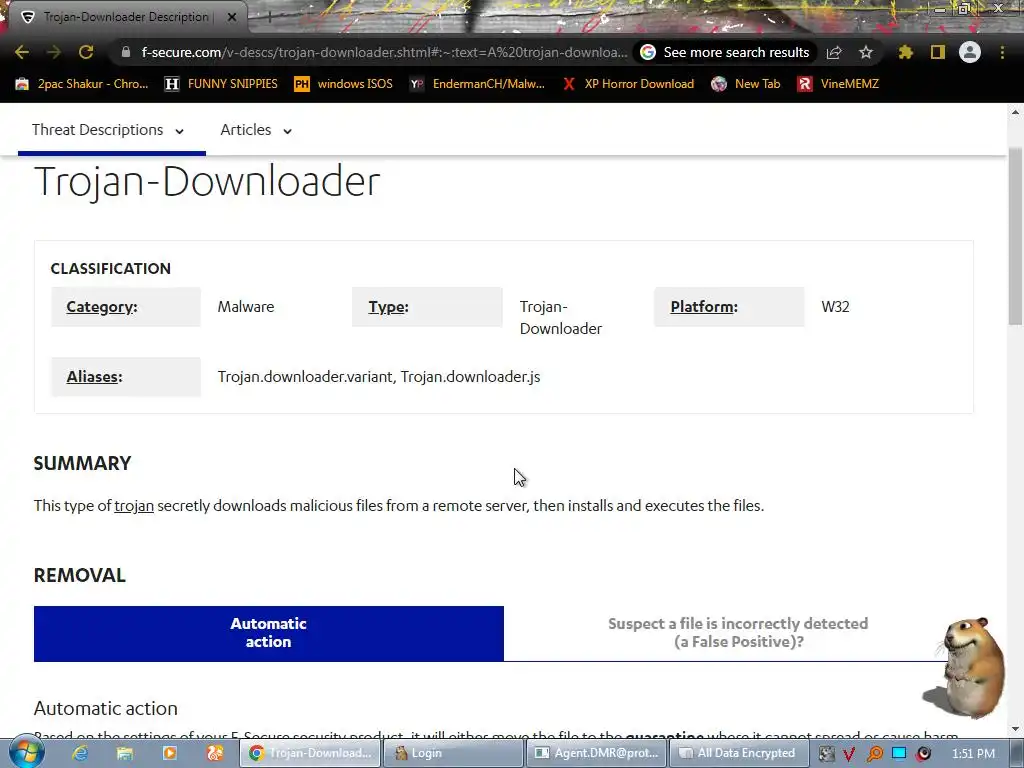This screenshot has width=1024, height=768.
Task: Click the Category label link
Action: 102,307
